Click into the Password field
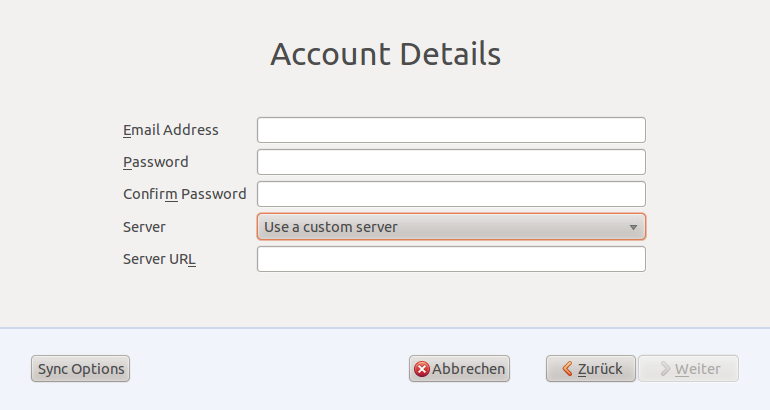The height and width of the screenshot is (410, 770). [x=451, y=162]
